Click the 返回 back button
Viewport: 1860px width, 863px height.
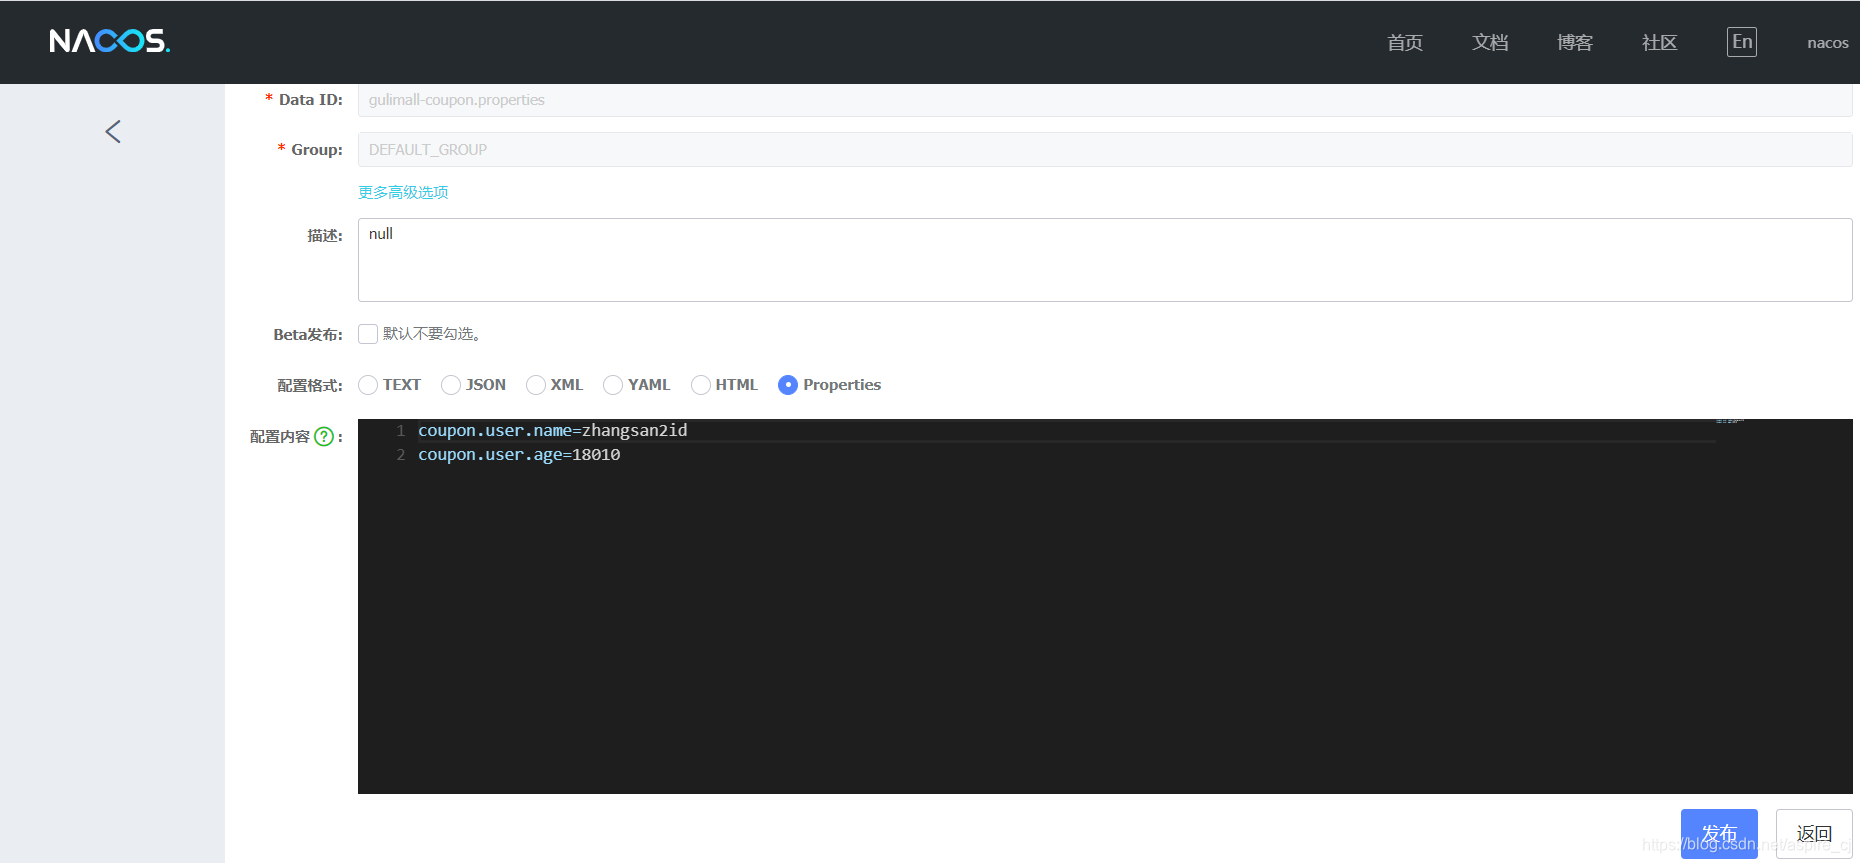pyautogui.click(x=1814, y=833)
